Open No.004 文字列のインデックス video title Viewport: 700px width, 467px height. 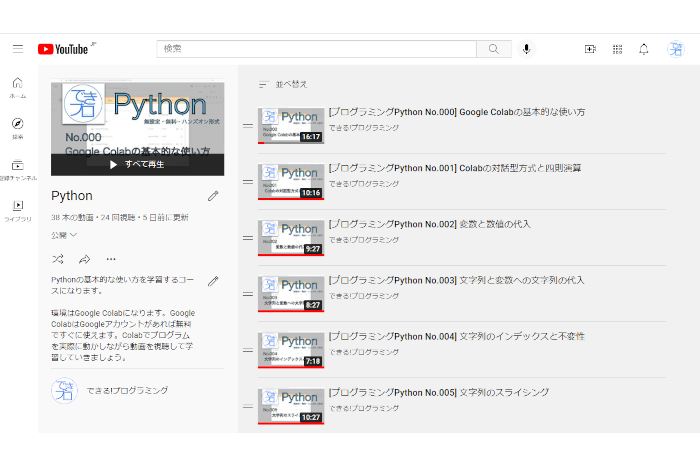[x=457, y=337]
